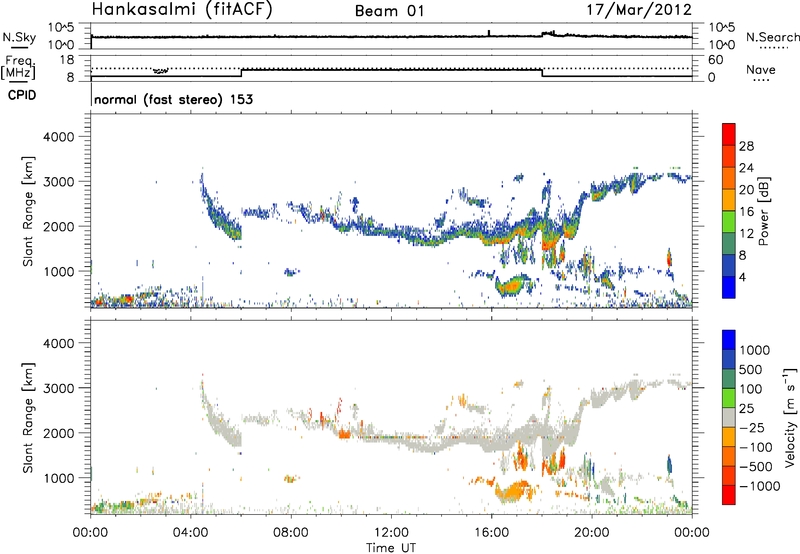
Task: Click the 3000 range tick in velocity panel
Action: click(x=59, y=388)
